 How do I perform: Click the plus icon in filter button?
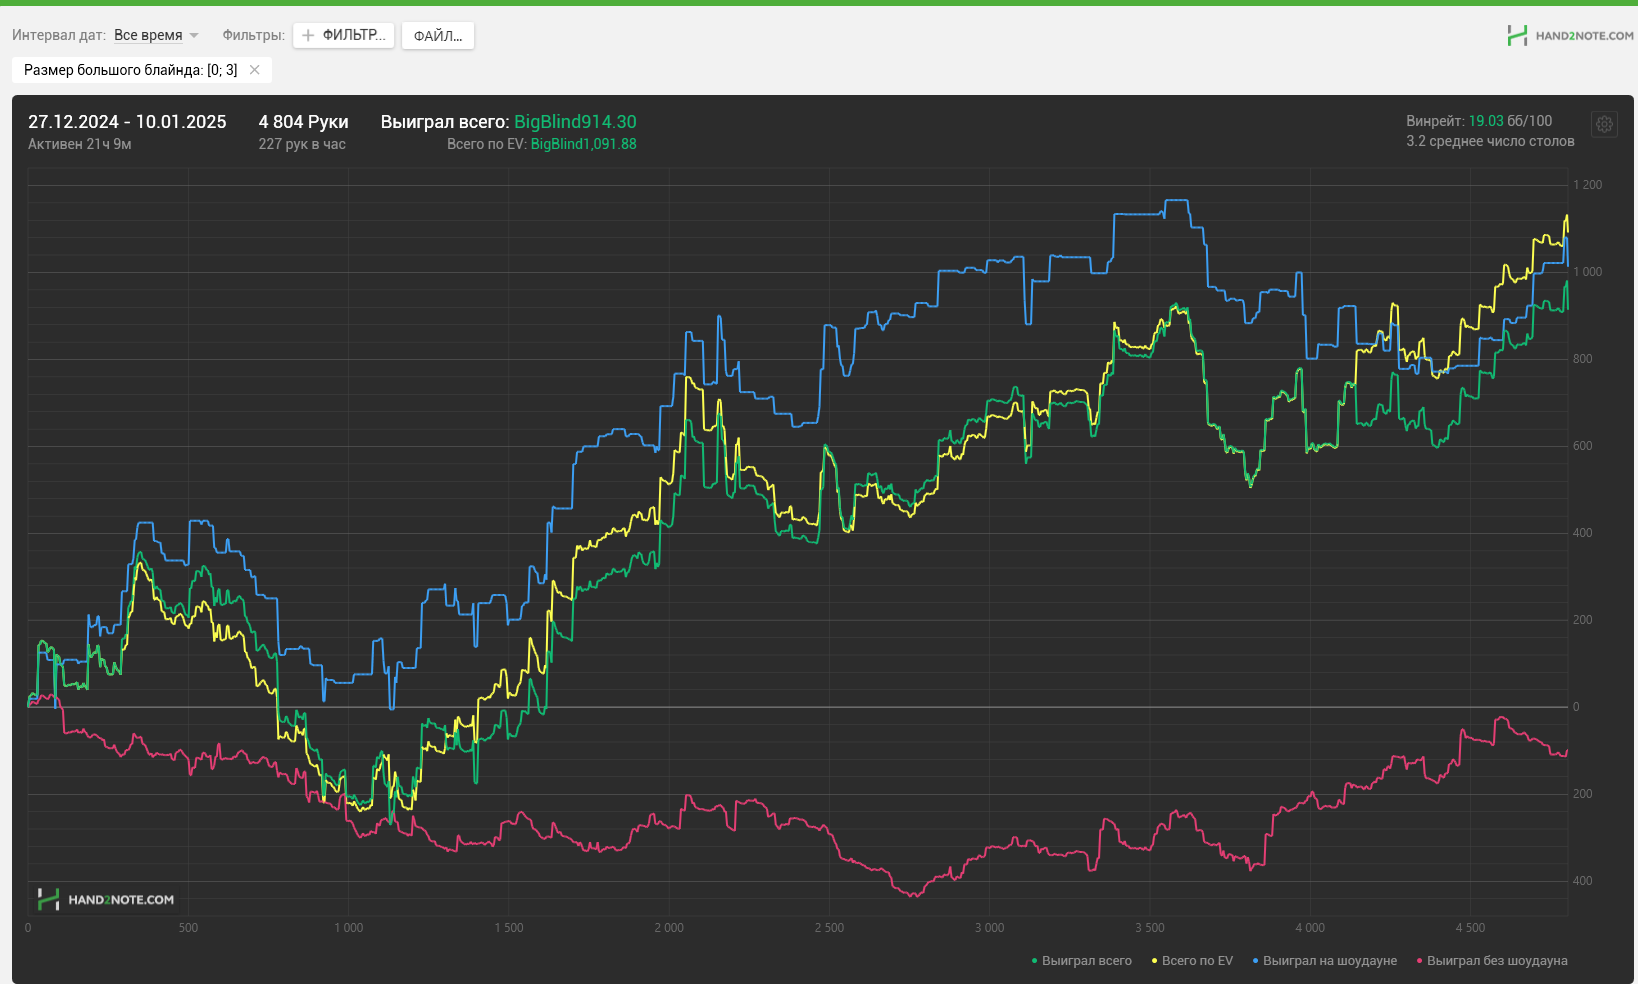coord(308,35)
